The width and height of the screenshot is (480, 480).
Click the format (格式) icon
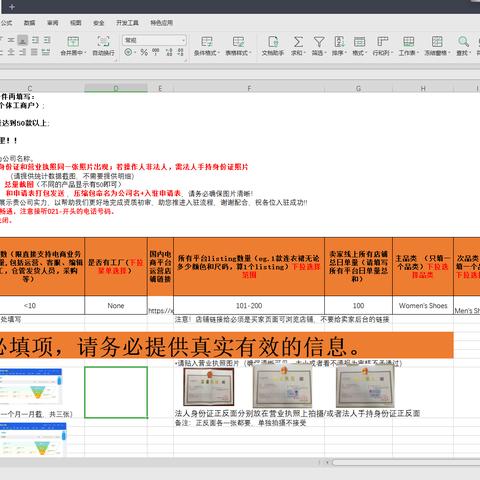click(x=359, y=42)
